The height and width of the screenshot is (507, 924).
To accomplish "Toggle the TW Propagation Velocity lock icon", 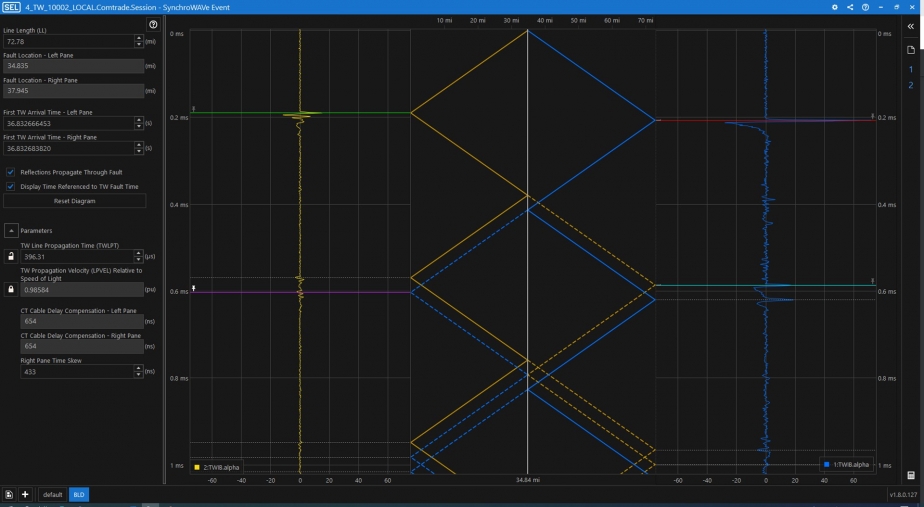I will (x=11, y=289).
